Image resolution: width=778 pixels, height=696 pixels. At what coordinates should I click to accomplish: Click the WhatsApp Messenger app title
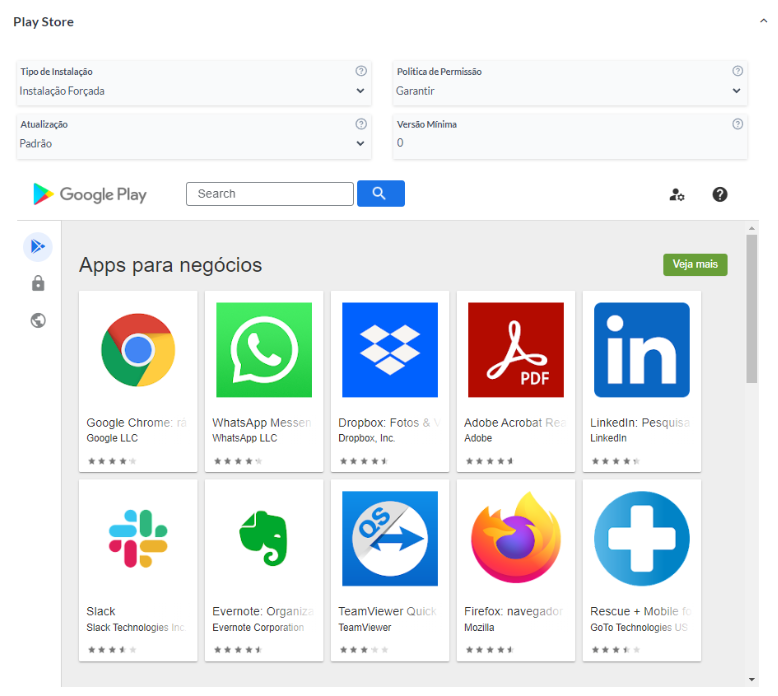(x=262, y=423)
